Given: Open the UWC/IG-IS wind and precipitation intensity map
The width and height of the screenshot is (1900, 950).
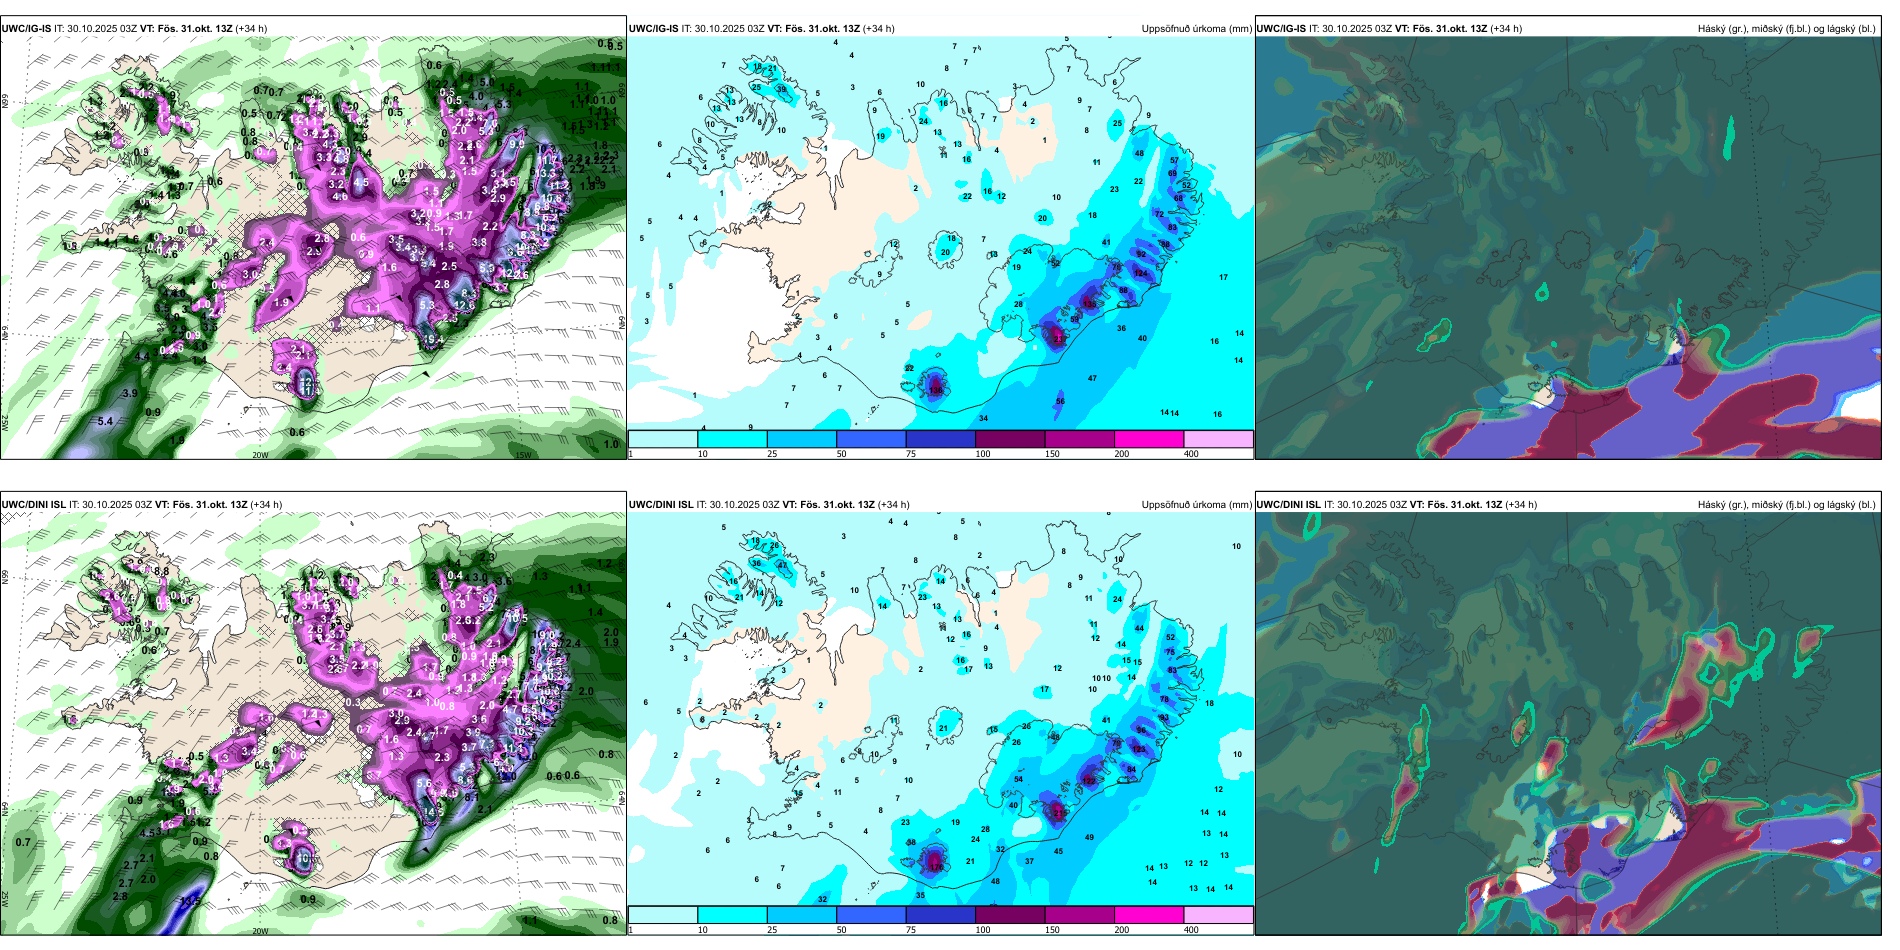Looking at the screenshot, I should (313, 248).
